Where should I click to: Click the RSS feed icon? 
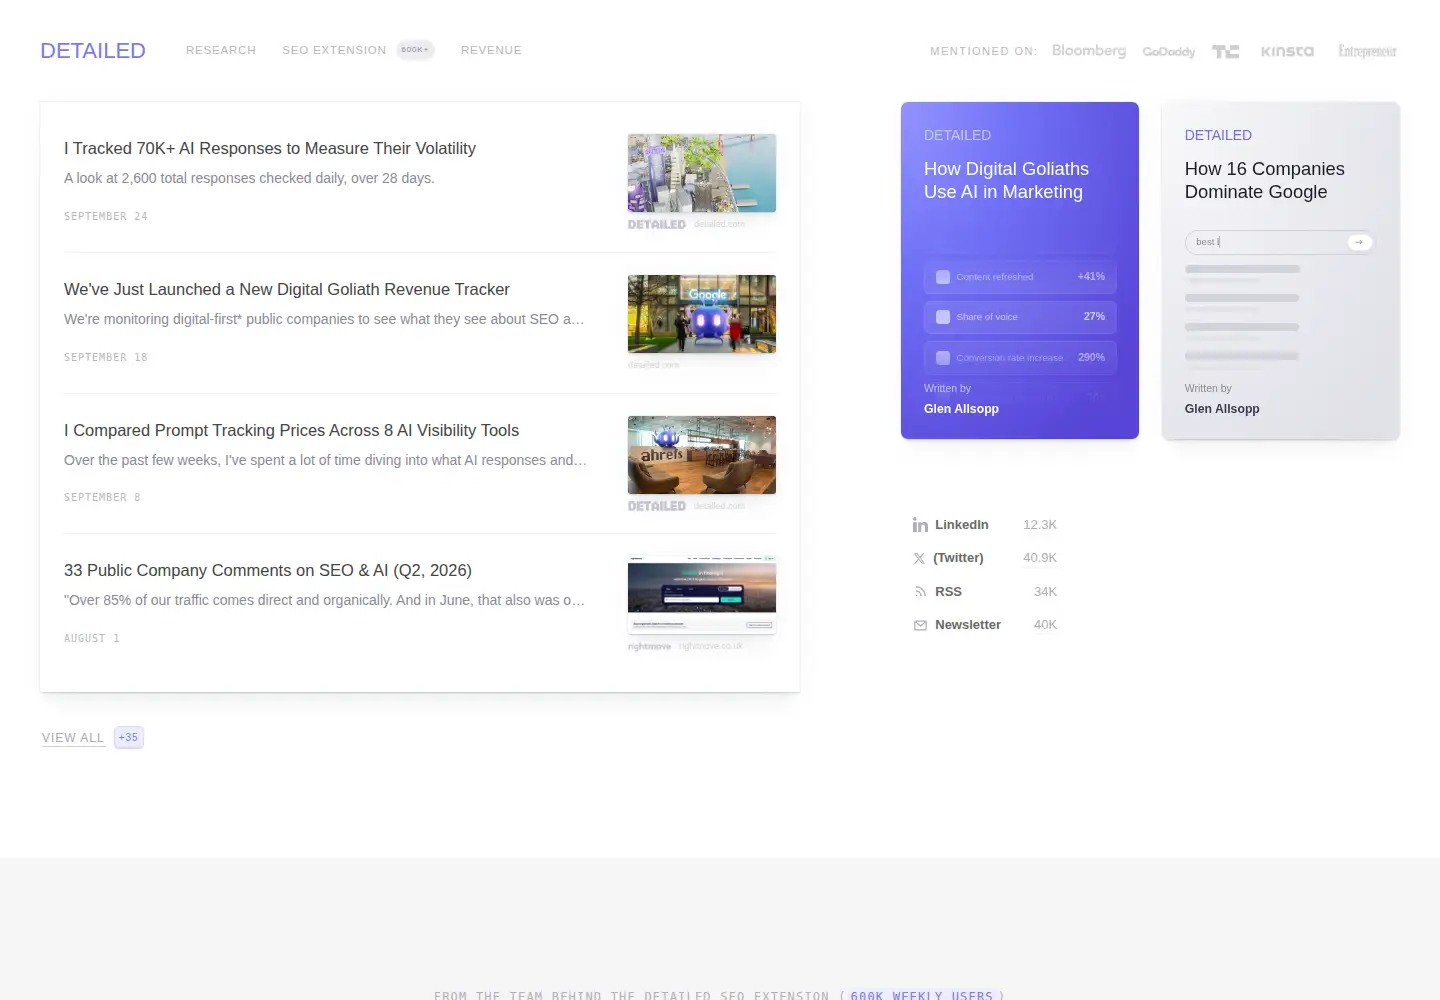pyautogui.click(x=920, y=592)
